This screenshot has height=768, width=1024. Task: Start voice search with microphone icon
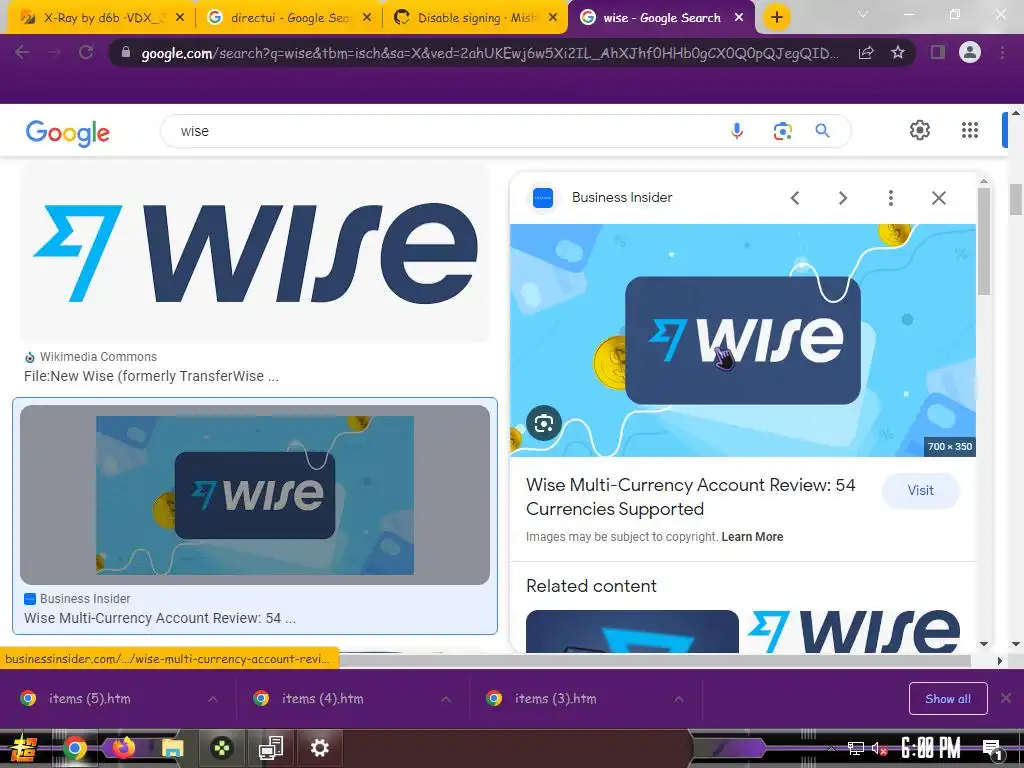click(737, 131)
